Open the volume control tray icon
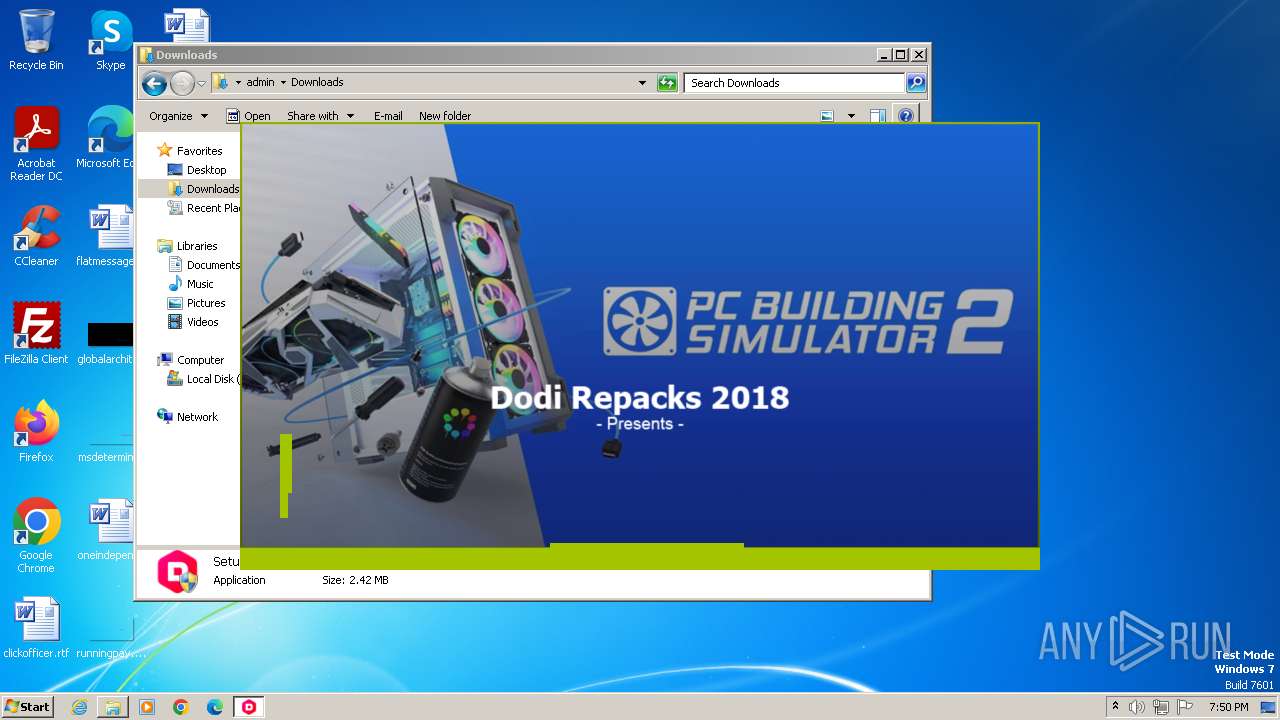The height and width of the screenshot is (720, 1280). coord(1137,707)
